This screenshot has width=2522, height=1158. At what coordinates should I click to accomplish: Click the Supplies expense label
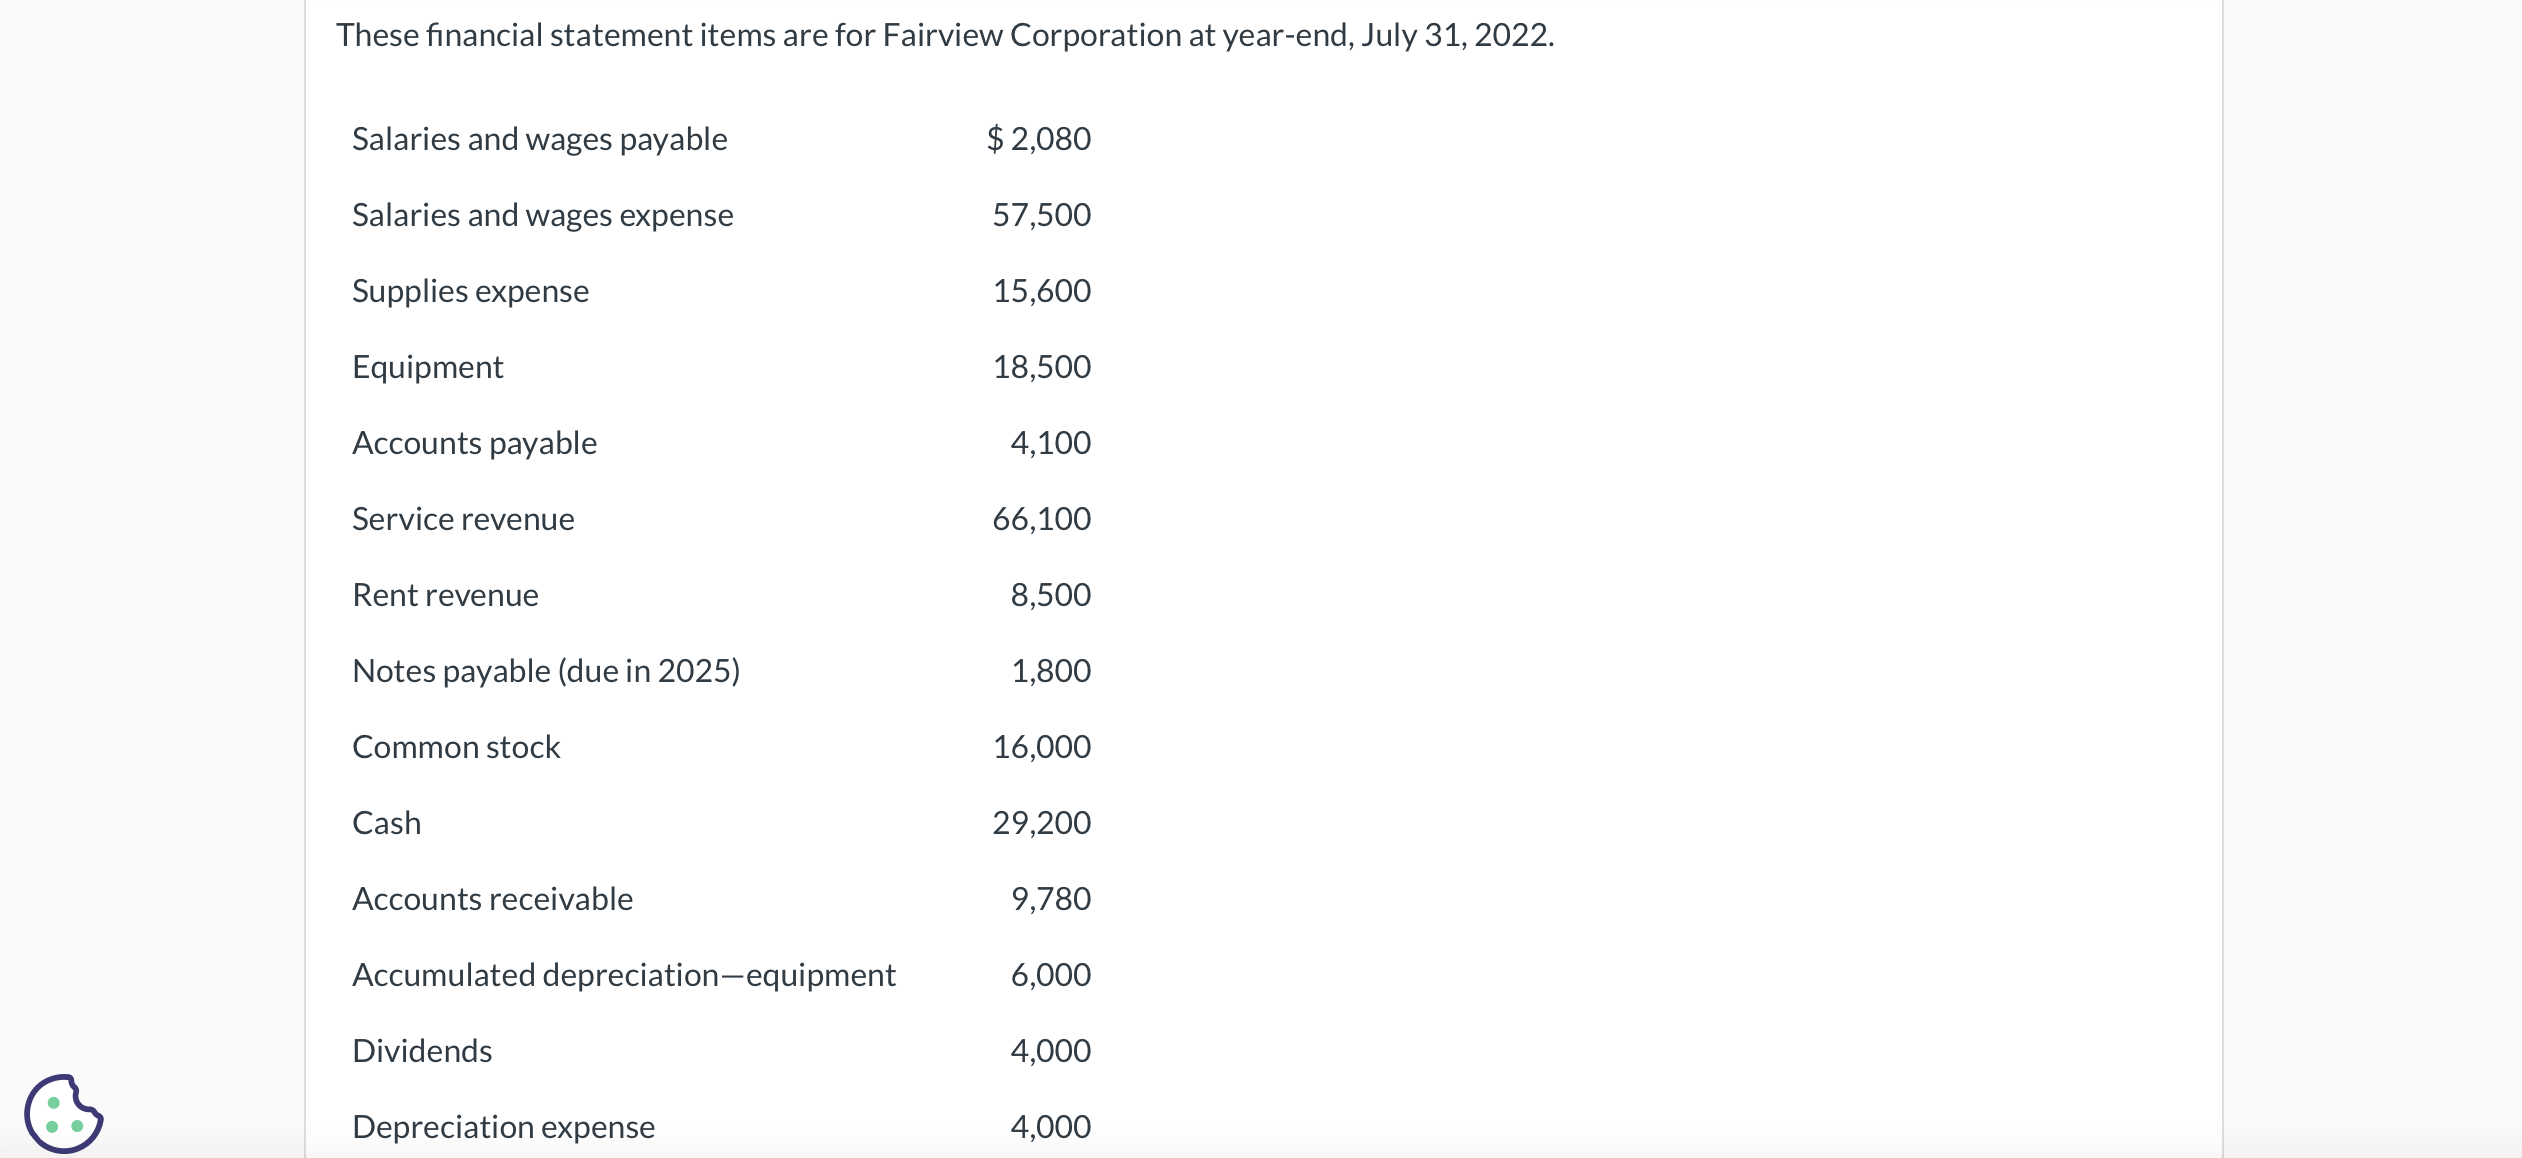pos(470,291)
